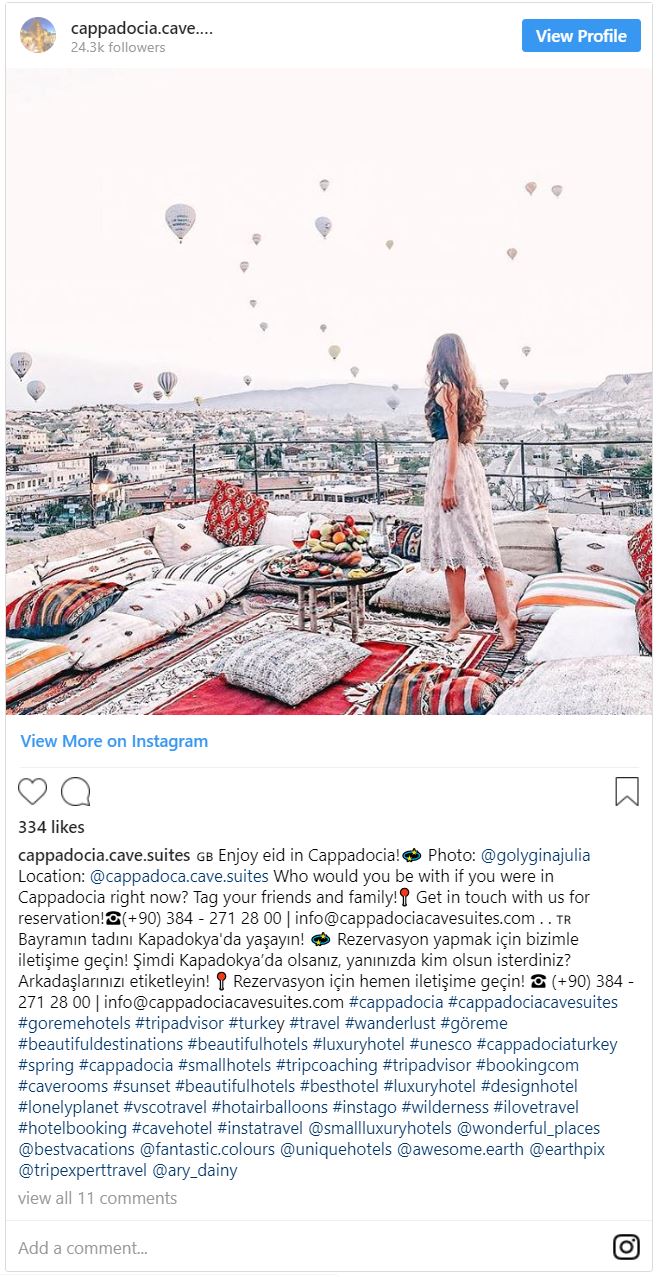The height and width of the screenshot is (1277, 659).
Task: Open the View More on Instagram link
Action: 114,741
